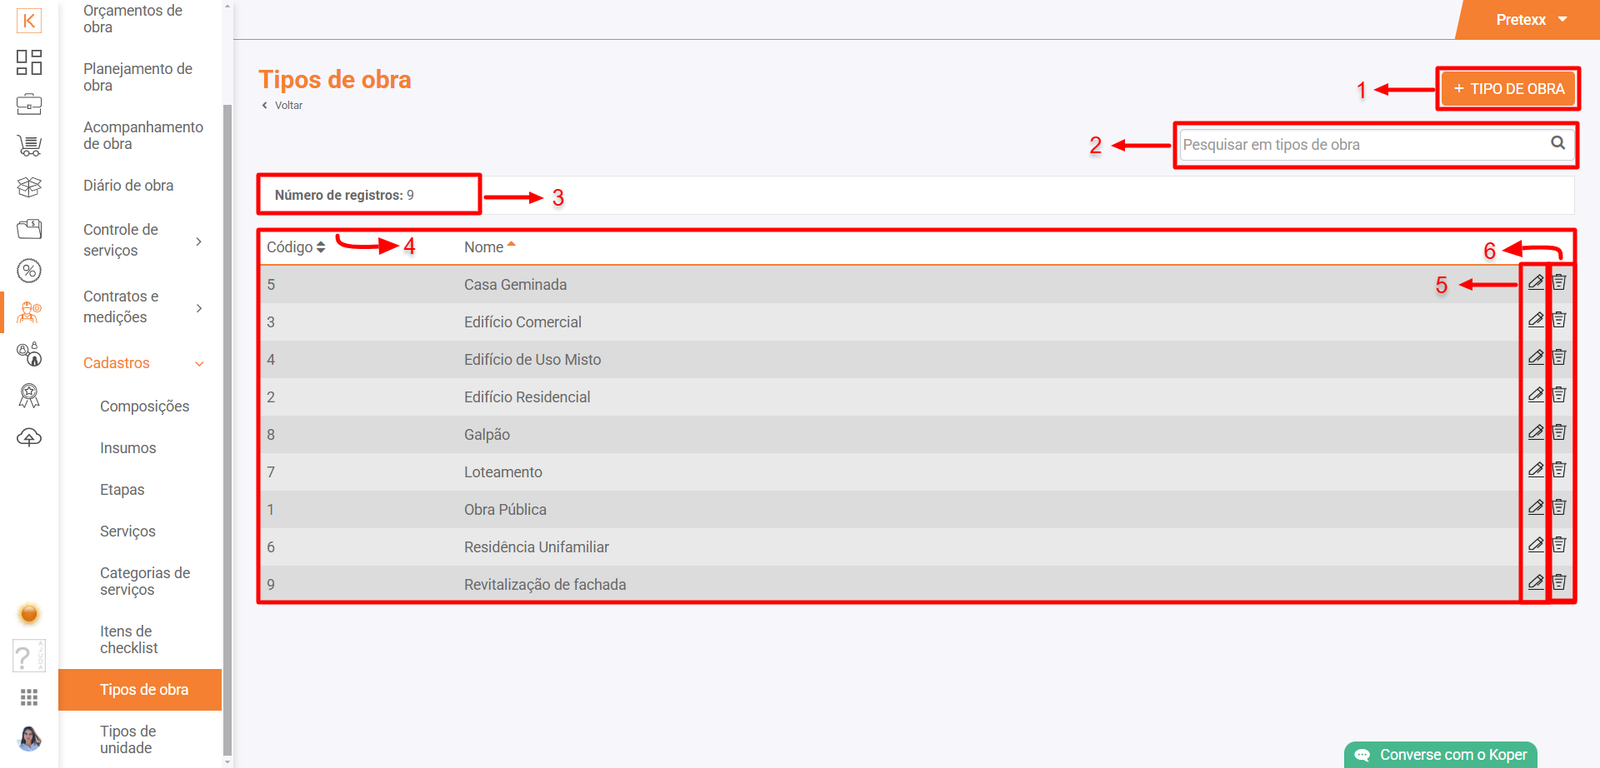Click the percent sign sidebar icon
This screenshot has width=1600, height=768.
pos(29,271)
